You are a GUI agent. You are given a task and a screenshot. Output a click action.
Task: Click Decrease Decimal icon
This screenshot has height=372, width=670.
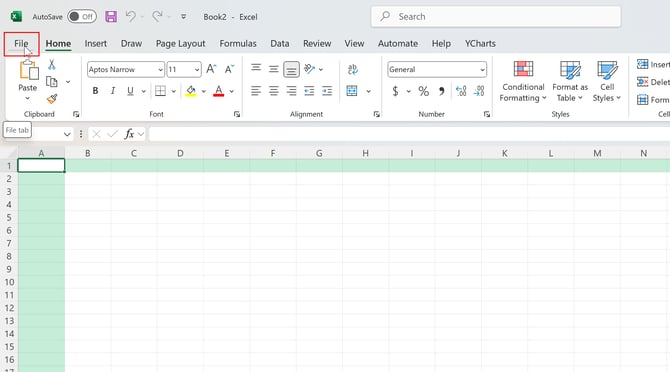tap(479, 91)
